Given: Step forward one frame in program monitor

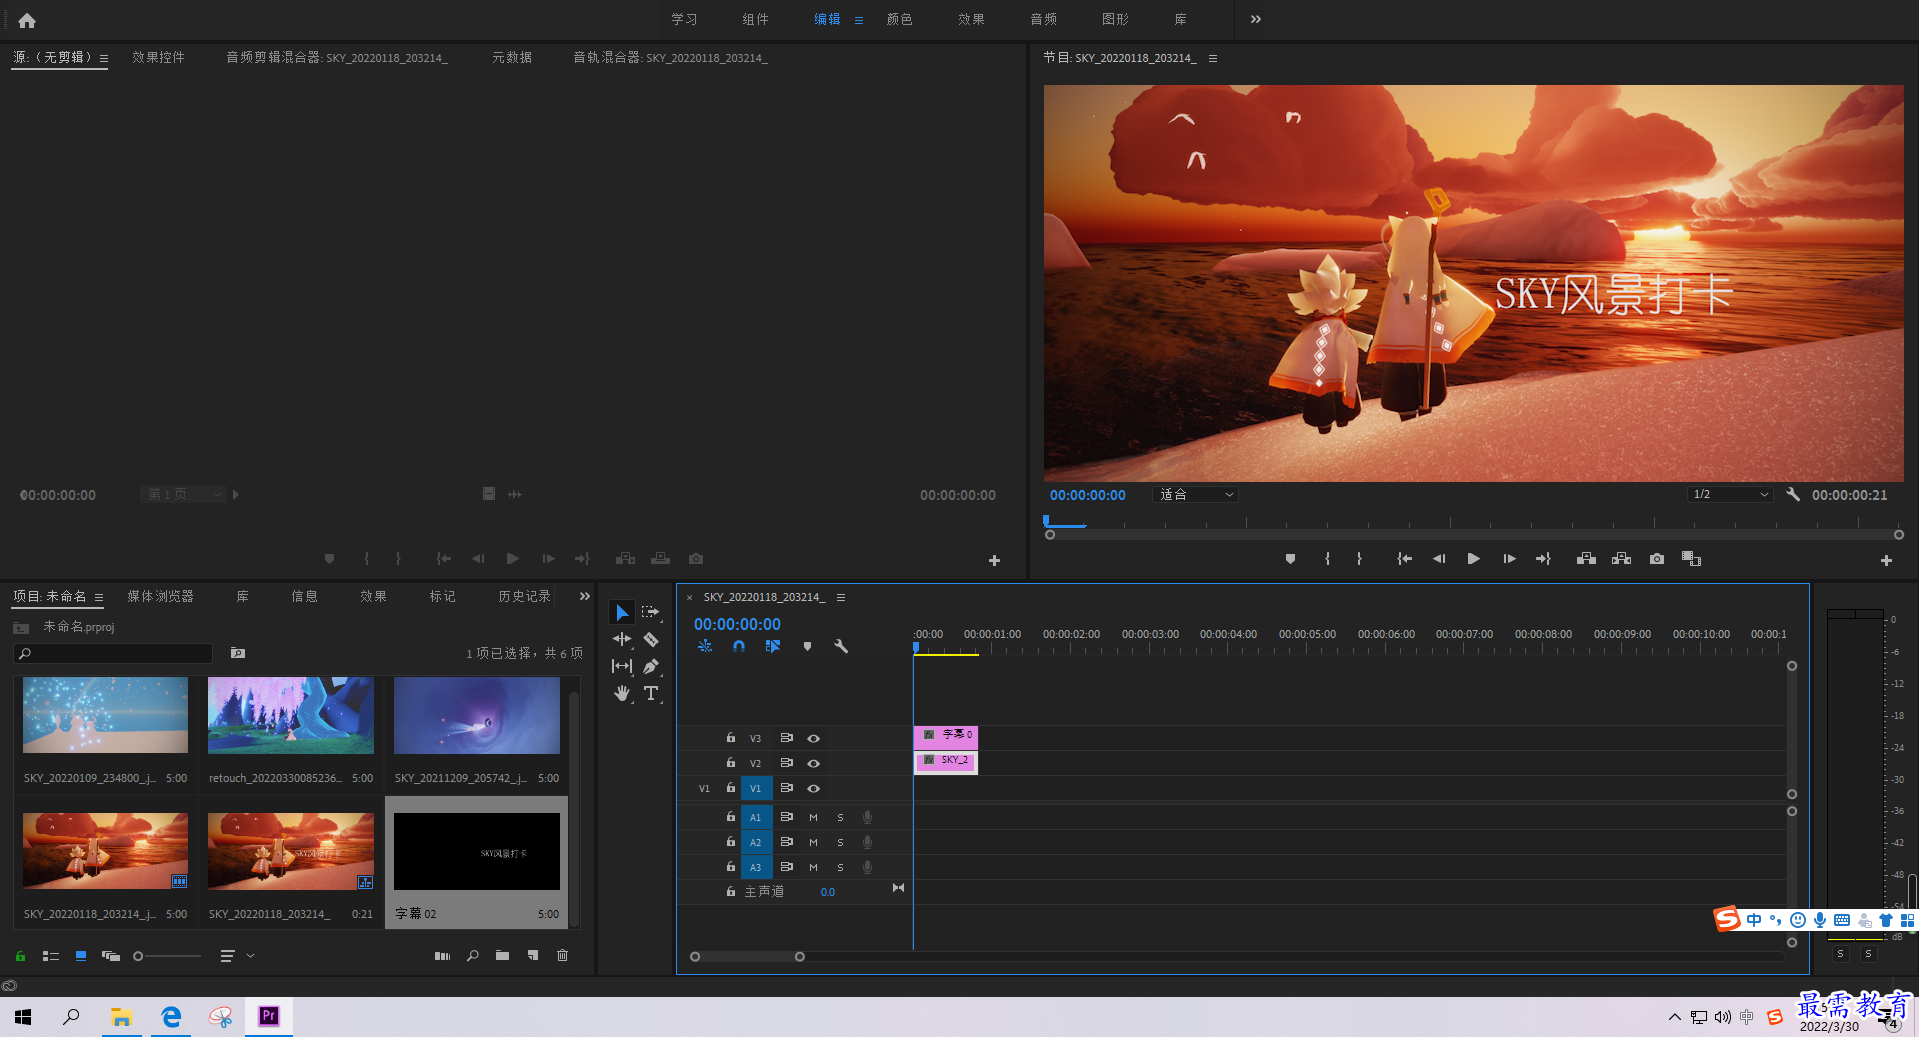Looking at the screenshot, I should [x=1509, y=559].
